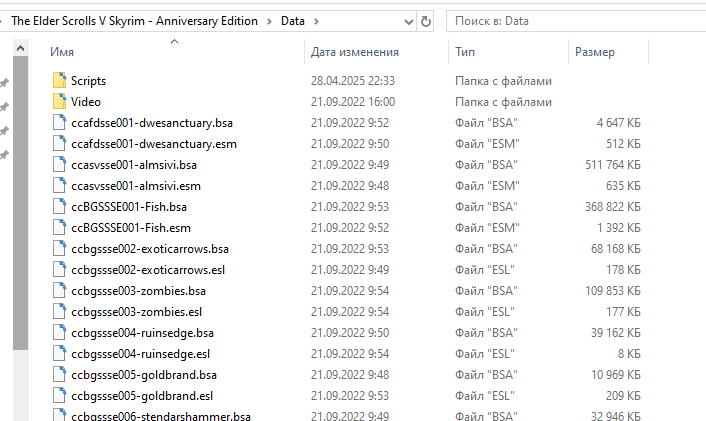
Task: Click the navigation pane scrollbar thumb
Action: 20,203
